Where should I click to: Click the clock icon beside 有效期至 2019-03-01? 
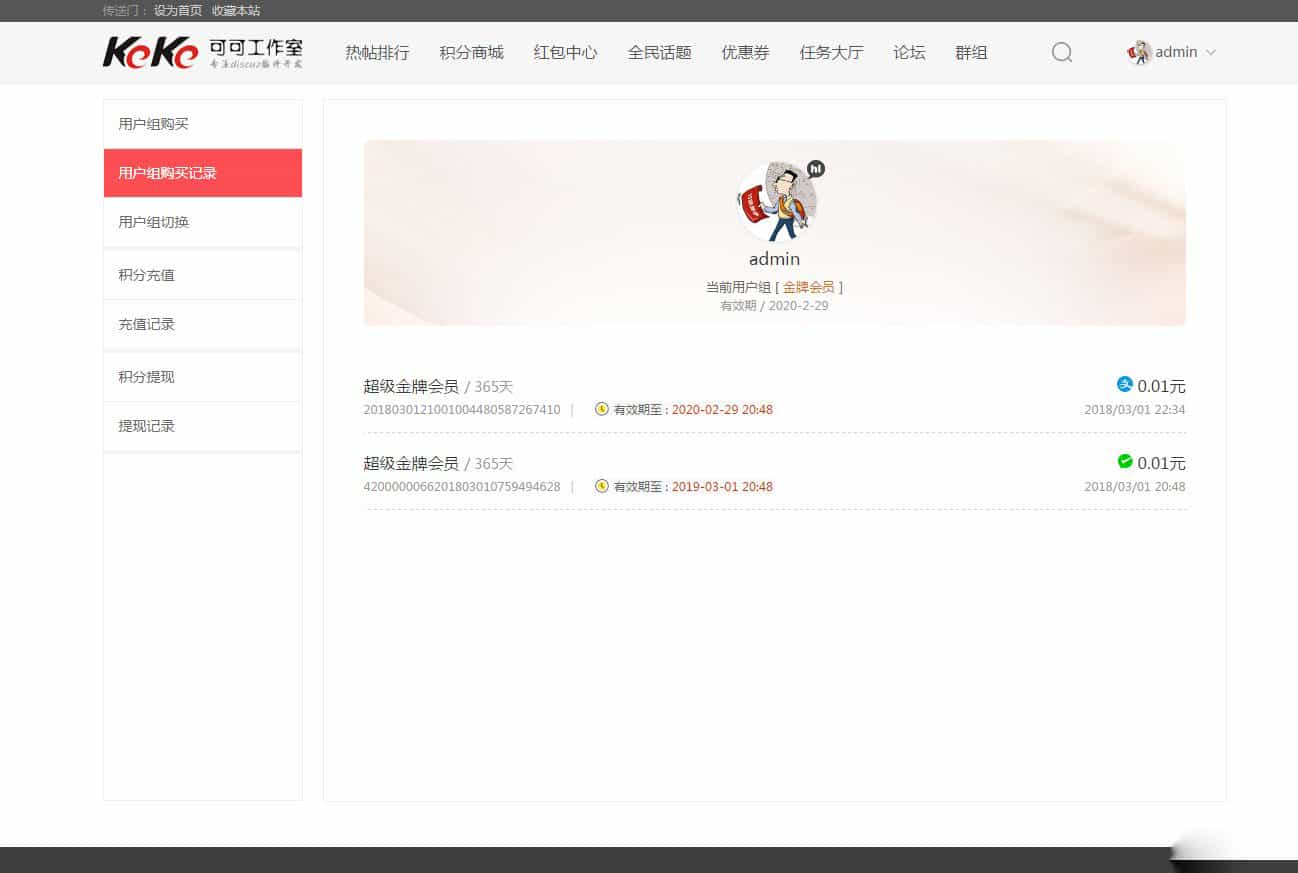[x=602, y=486]
